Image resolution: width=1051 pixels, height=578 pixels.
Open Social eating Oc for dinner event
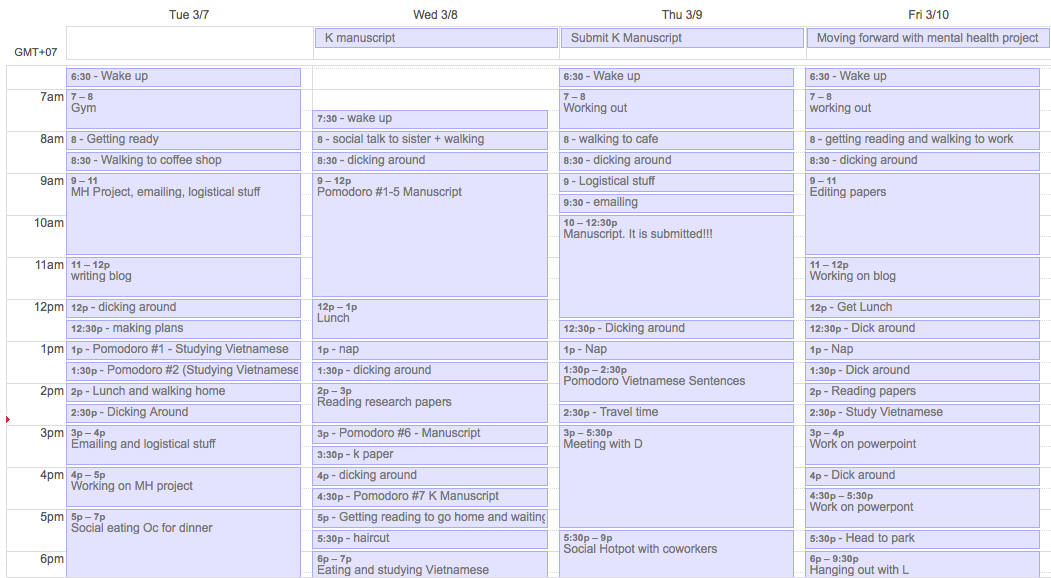click(x=184, y=543)
